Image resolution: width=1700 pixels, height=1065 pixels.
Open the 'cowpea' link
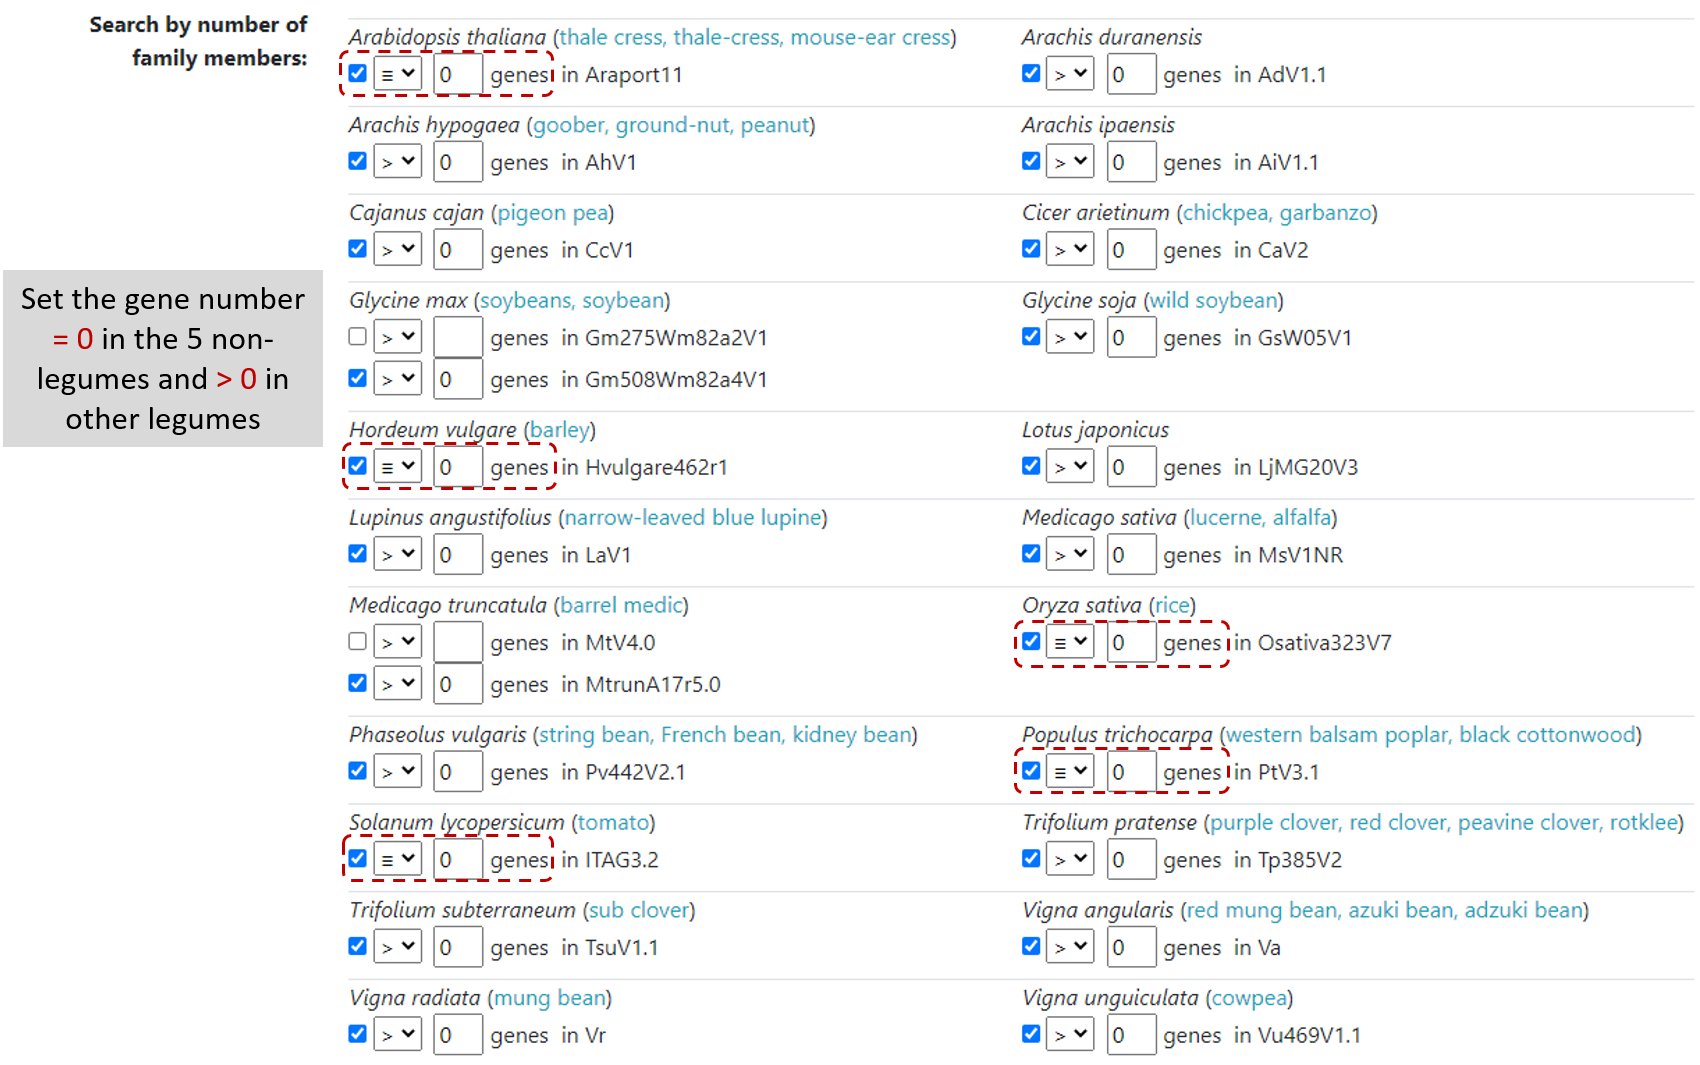(x=1249, y=998)
